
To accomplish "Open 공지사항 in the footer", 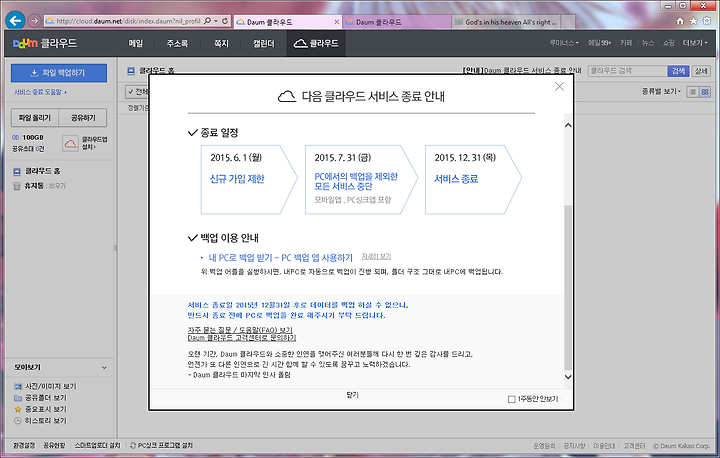I will [574, 446].
